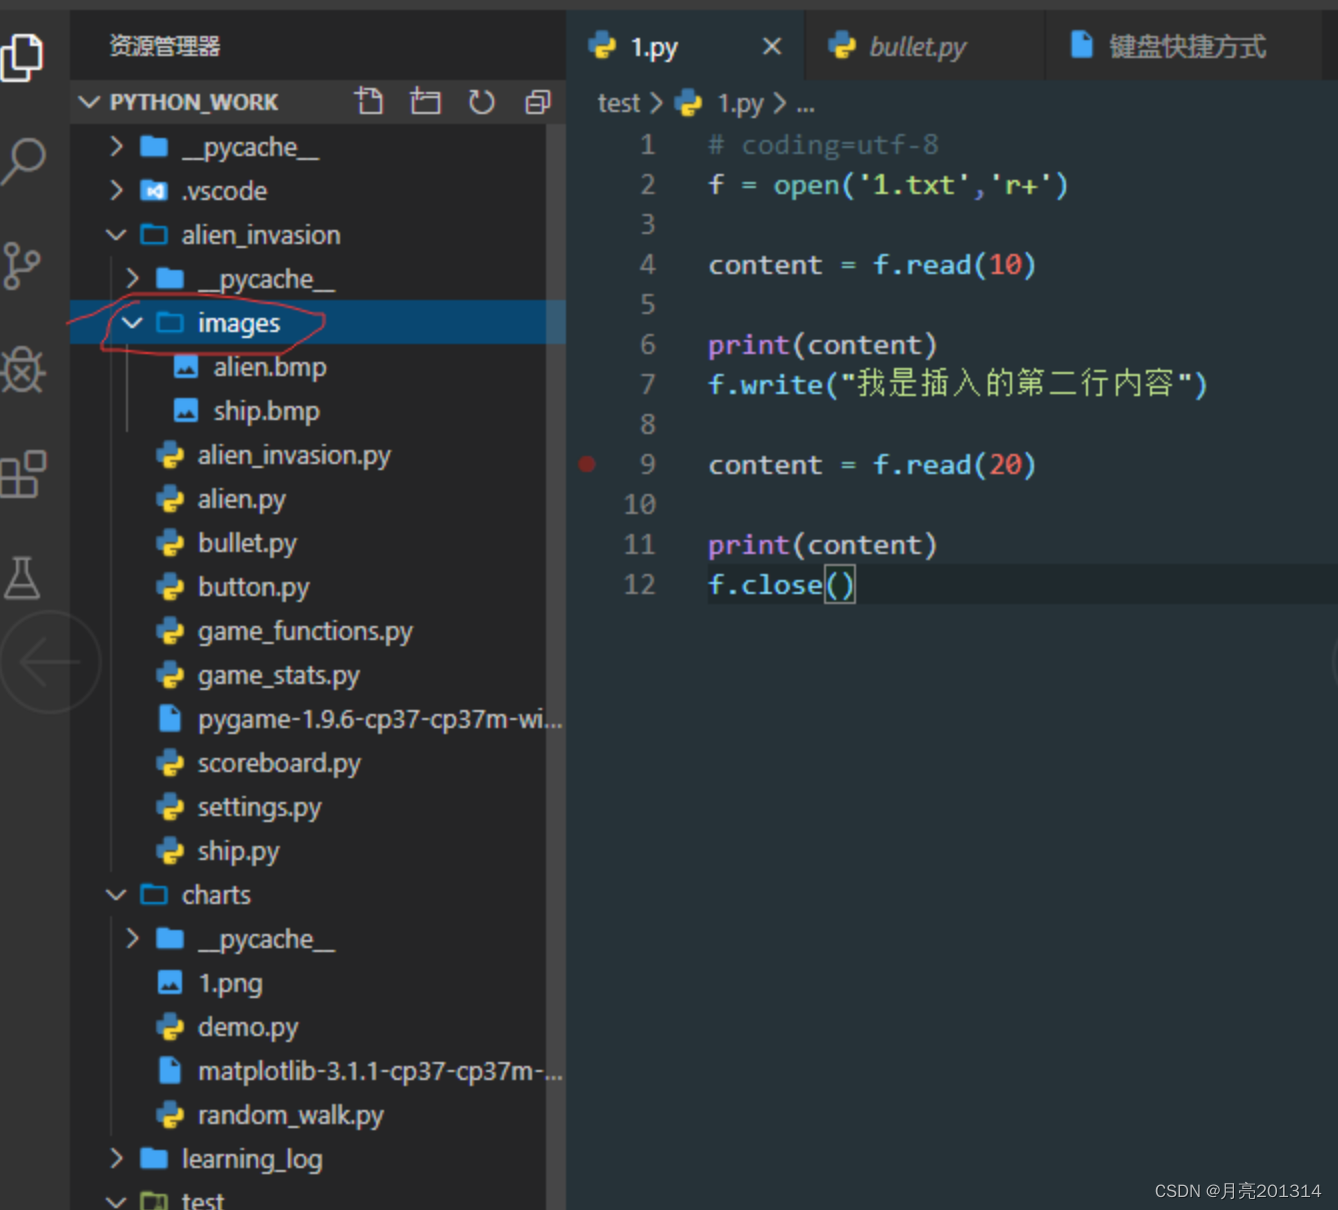Image resolution: width=1338 pixels, height=1210 pixels.
Task: Open the Search view in activity bar
Action: tap(23, 161)
